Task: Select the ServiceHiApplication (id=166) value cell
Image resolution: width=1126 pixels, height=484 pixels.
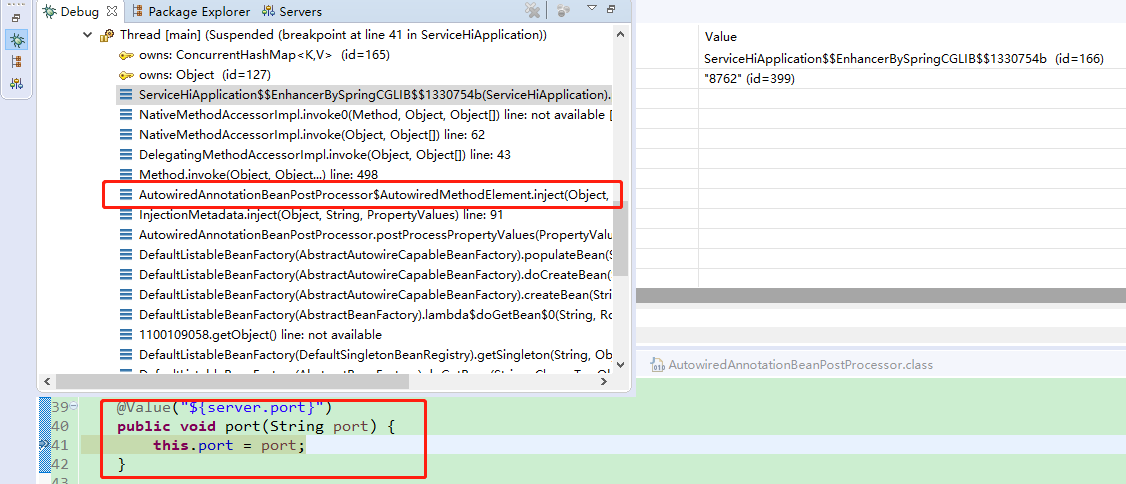Action: click(903, 59)
